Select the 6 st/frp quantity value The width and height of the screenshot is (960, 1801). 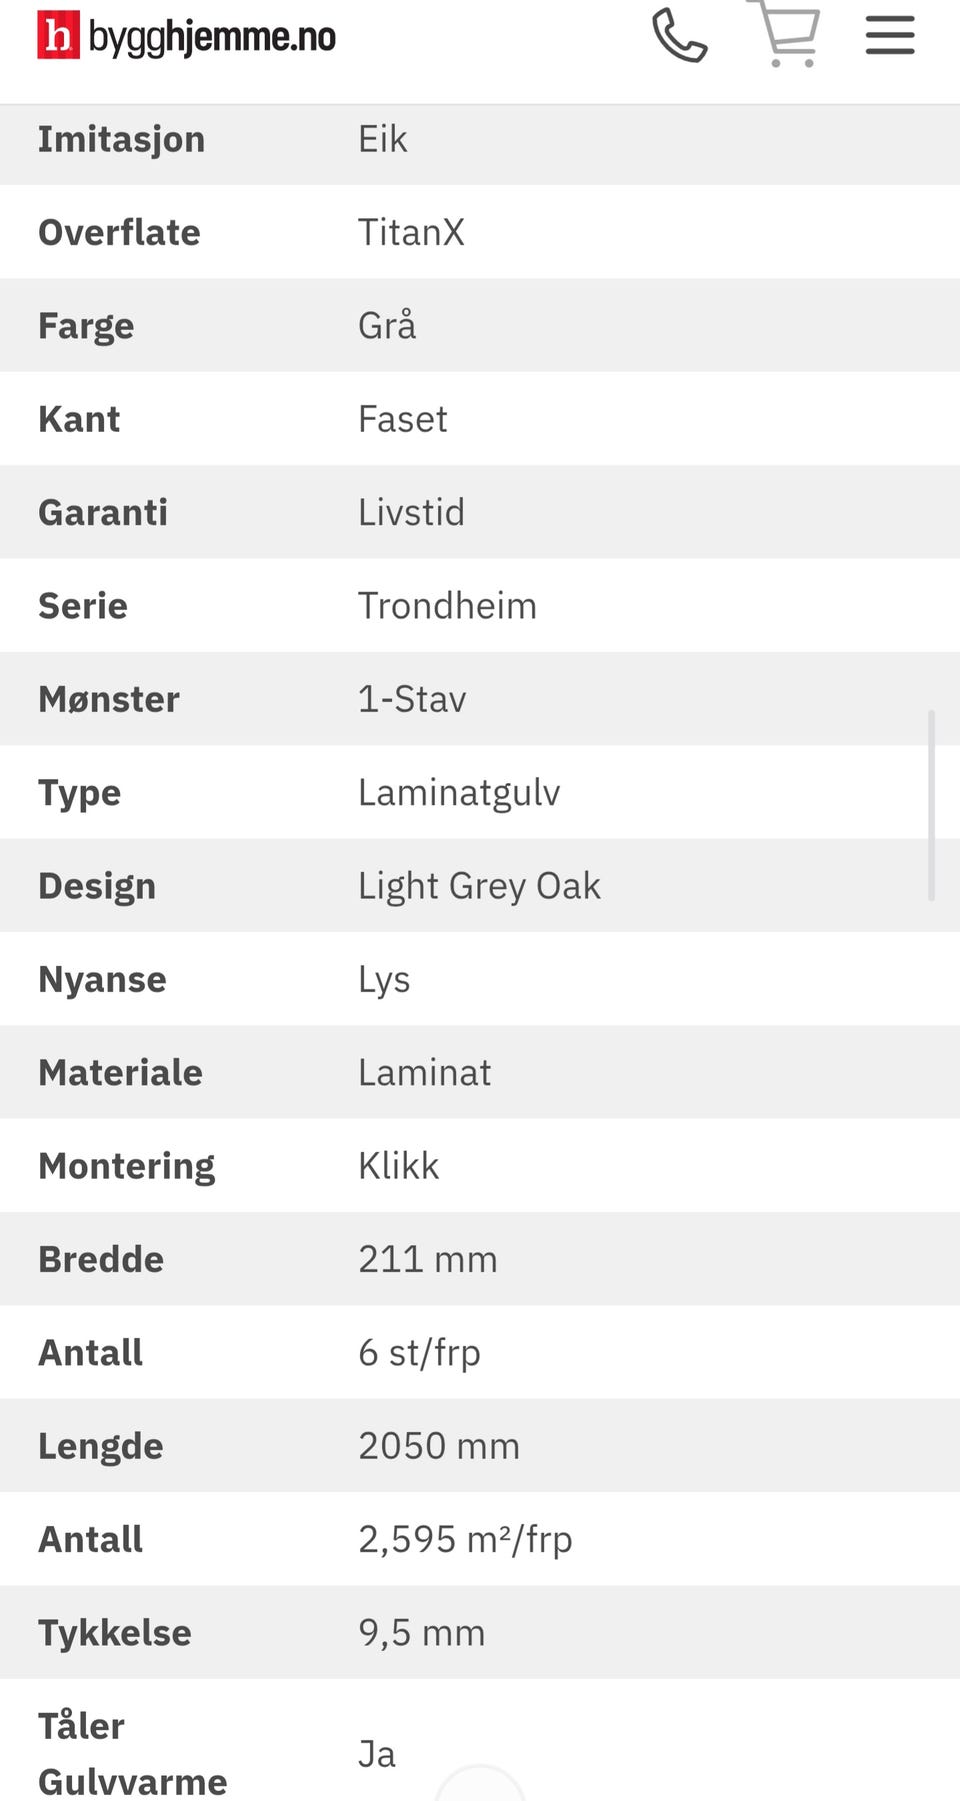(x=419, y=1353)
